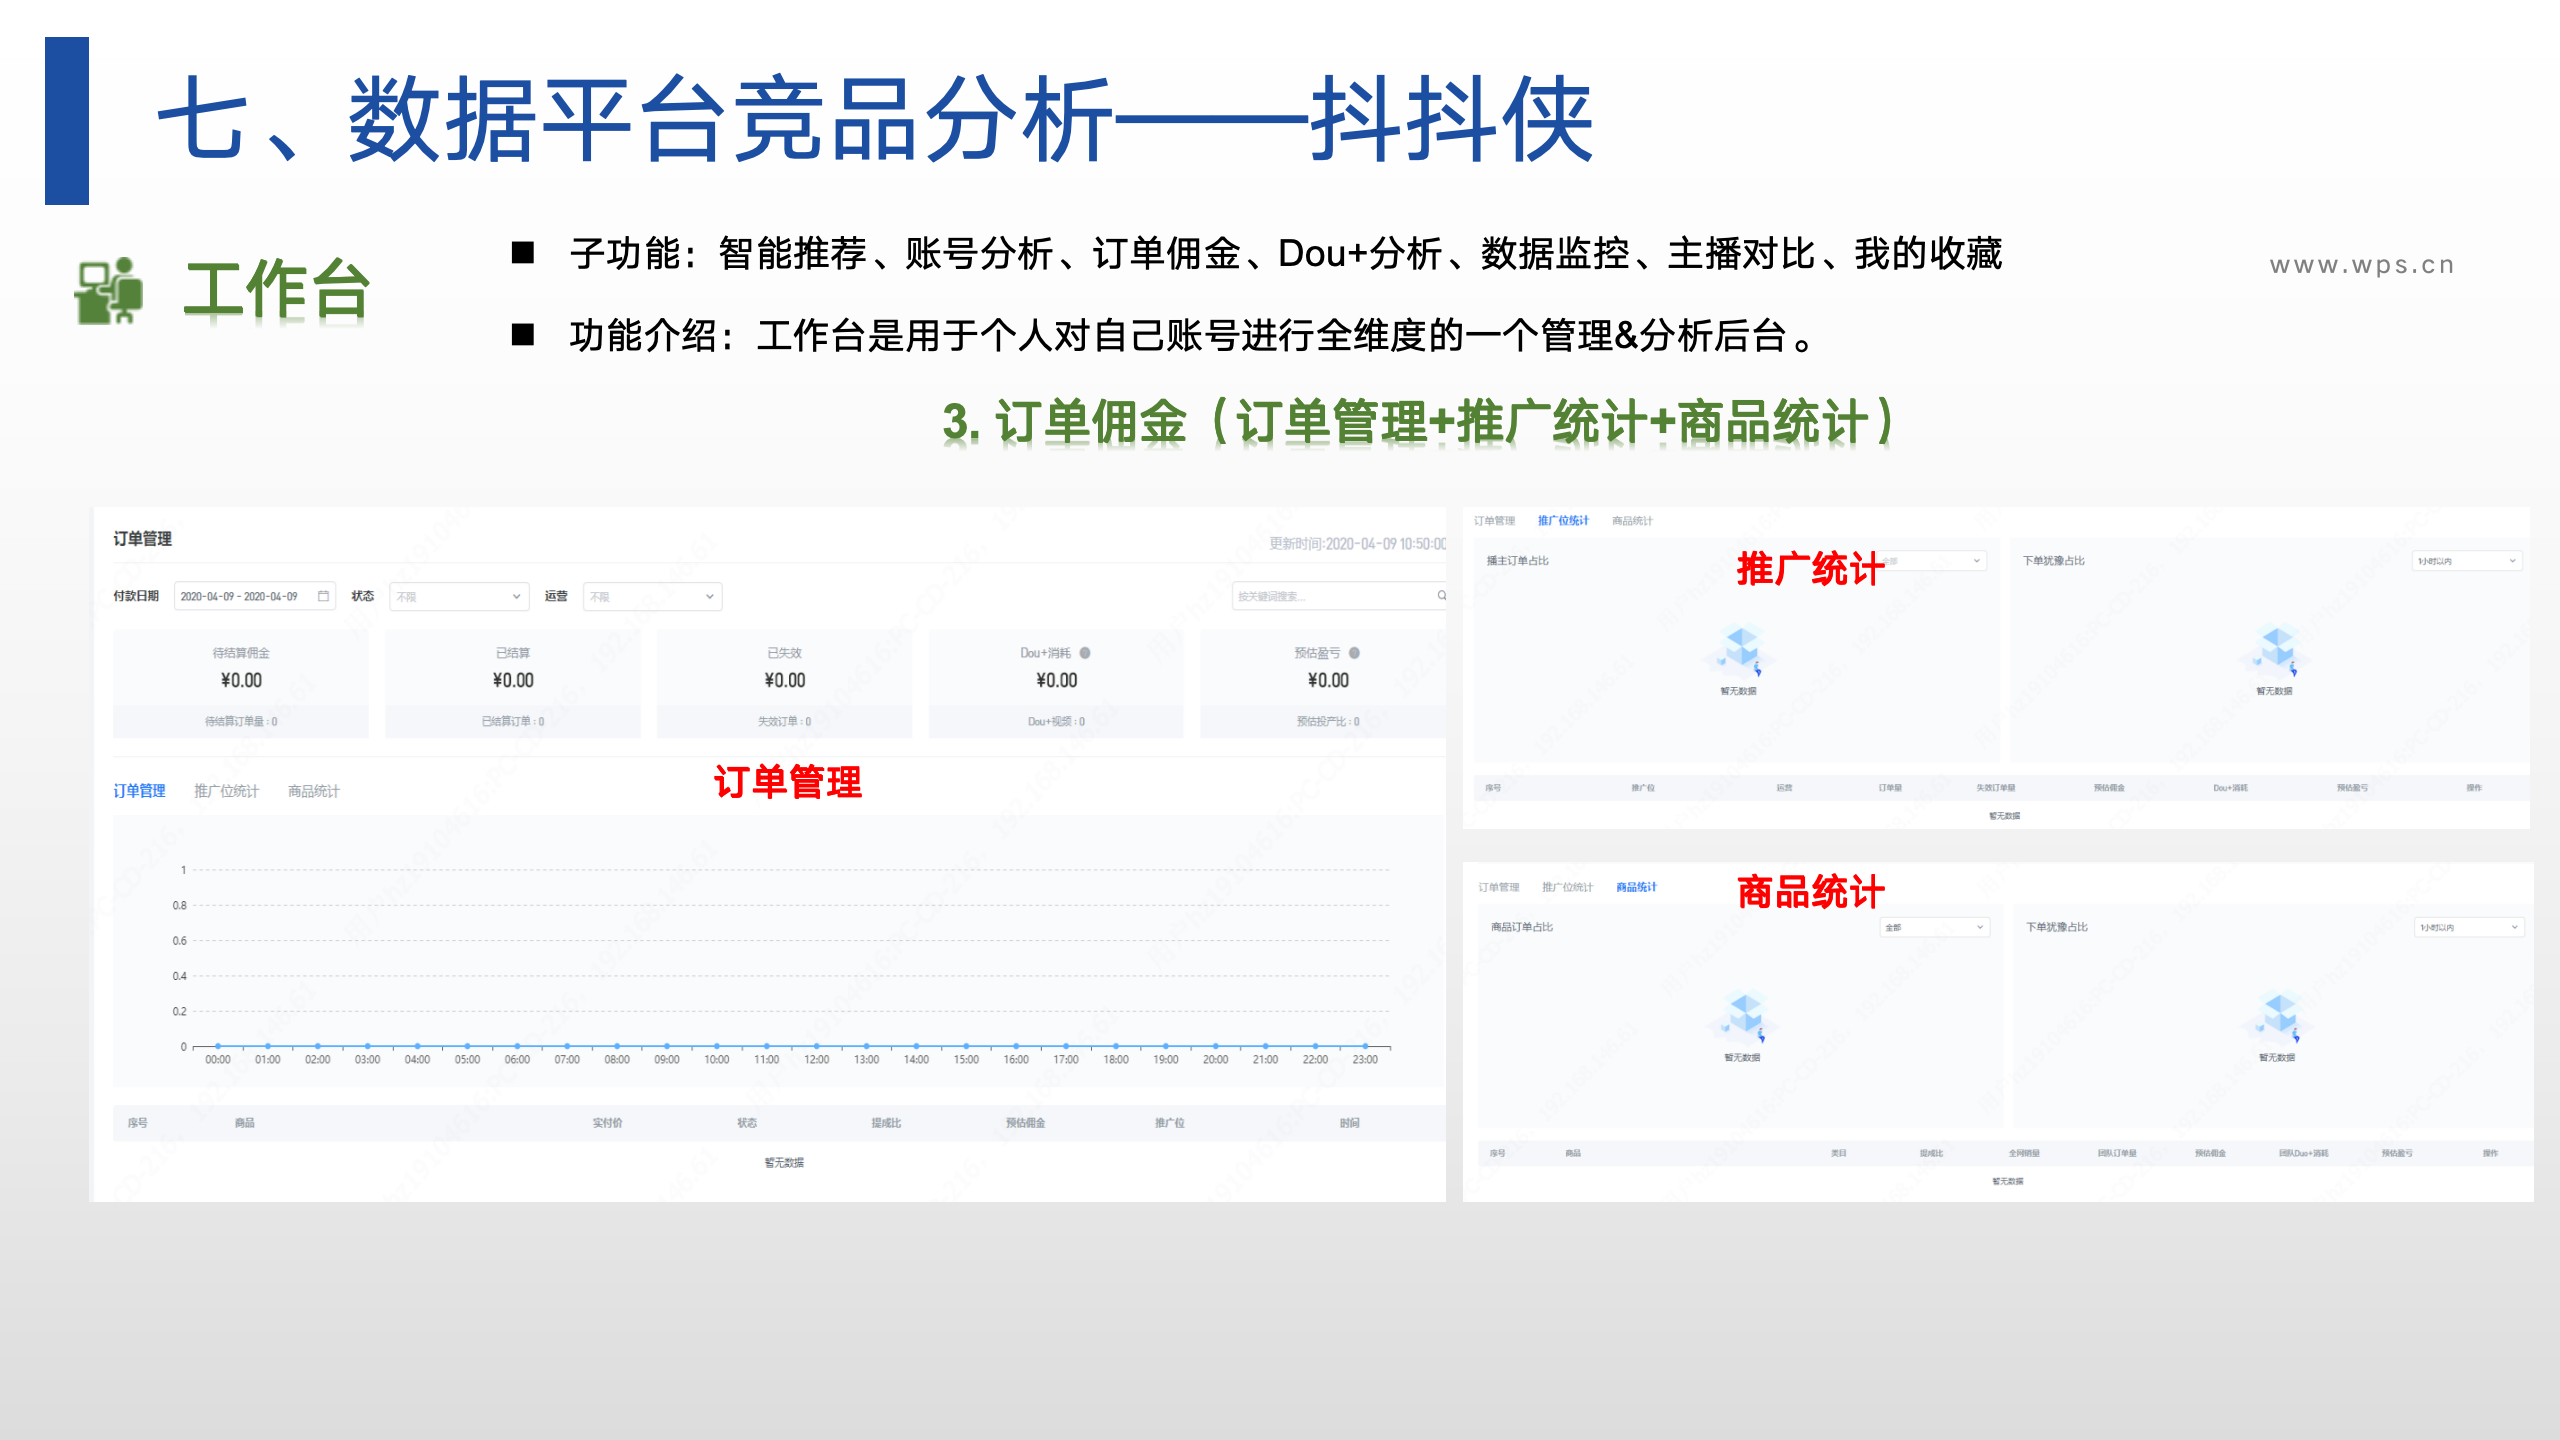Click the Dou+消耗 ¥0.00 card
The height and width of the screenshot is (1440, 2560).
tap(1056, 685)
